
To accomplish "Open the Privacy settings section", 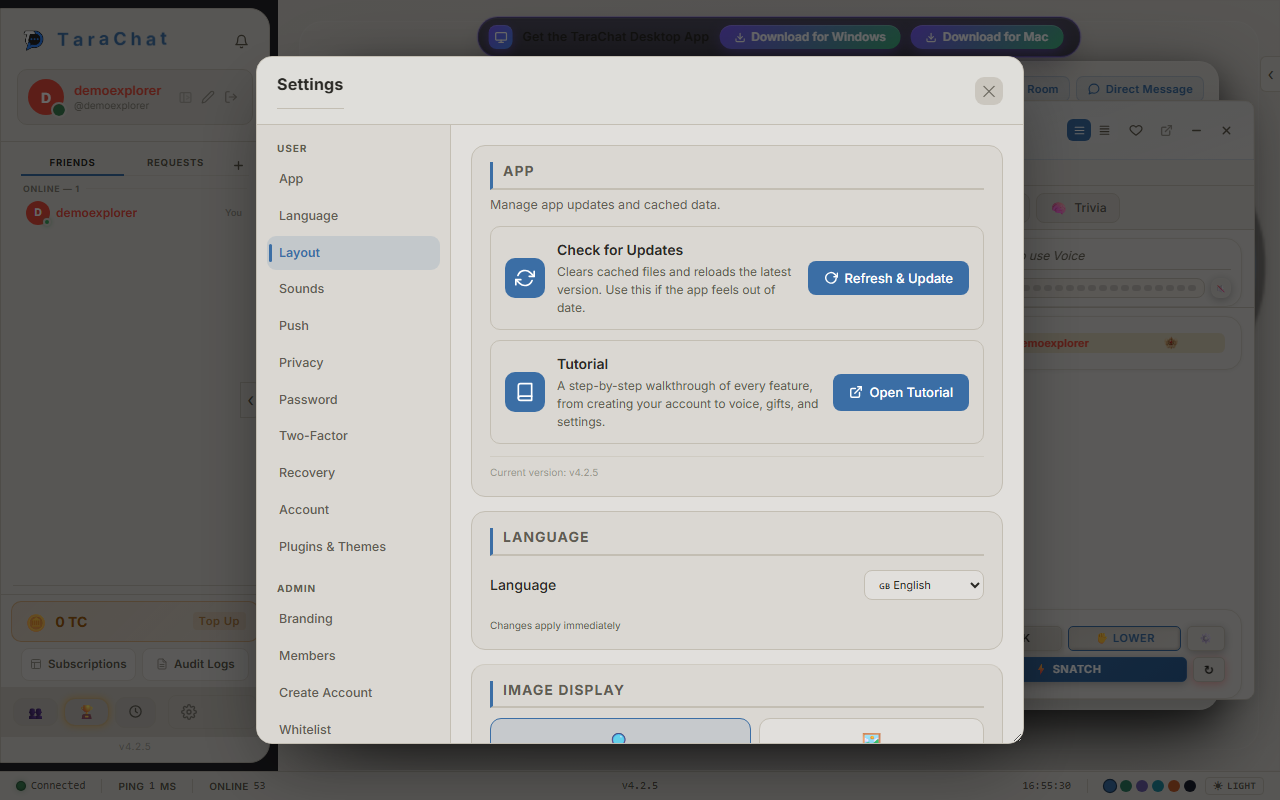I will click(354, 363).
